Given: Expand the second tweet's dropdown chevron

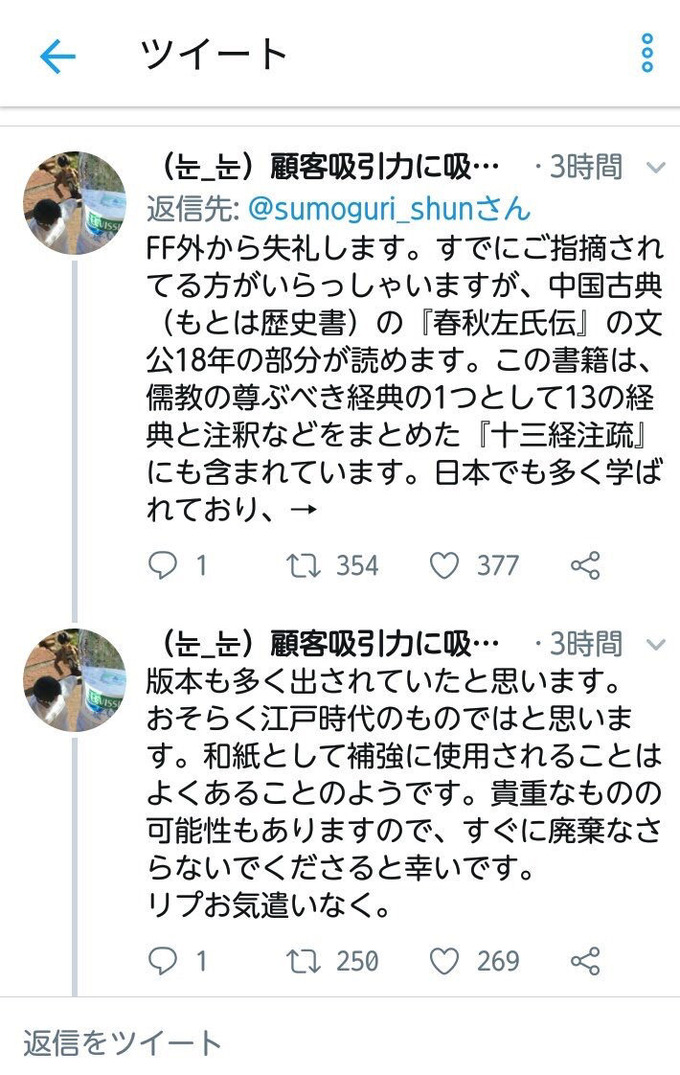Looking at the screenshot, I should 655,645.
